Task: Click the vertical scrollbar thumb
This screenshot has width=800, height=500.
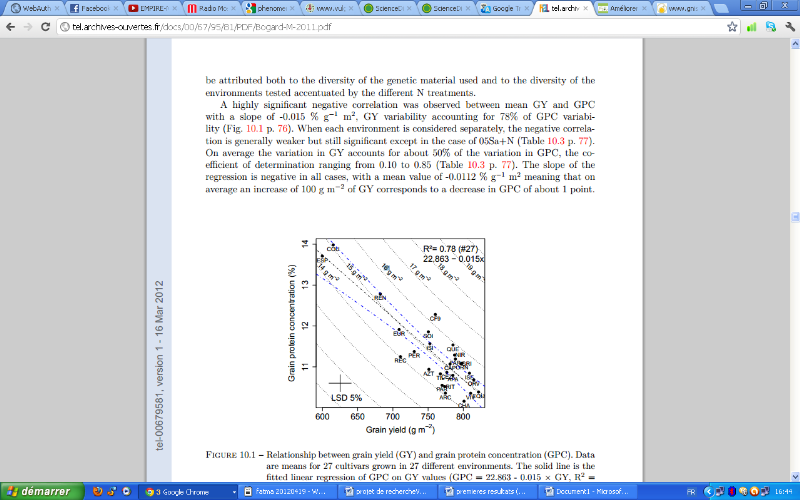Action: (795, 217)
